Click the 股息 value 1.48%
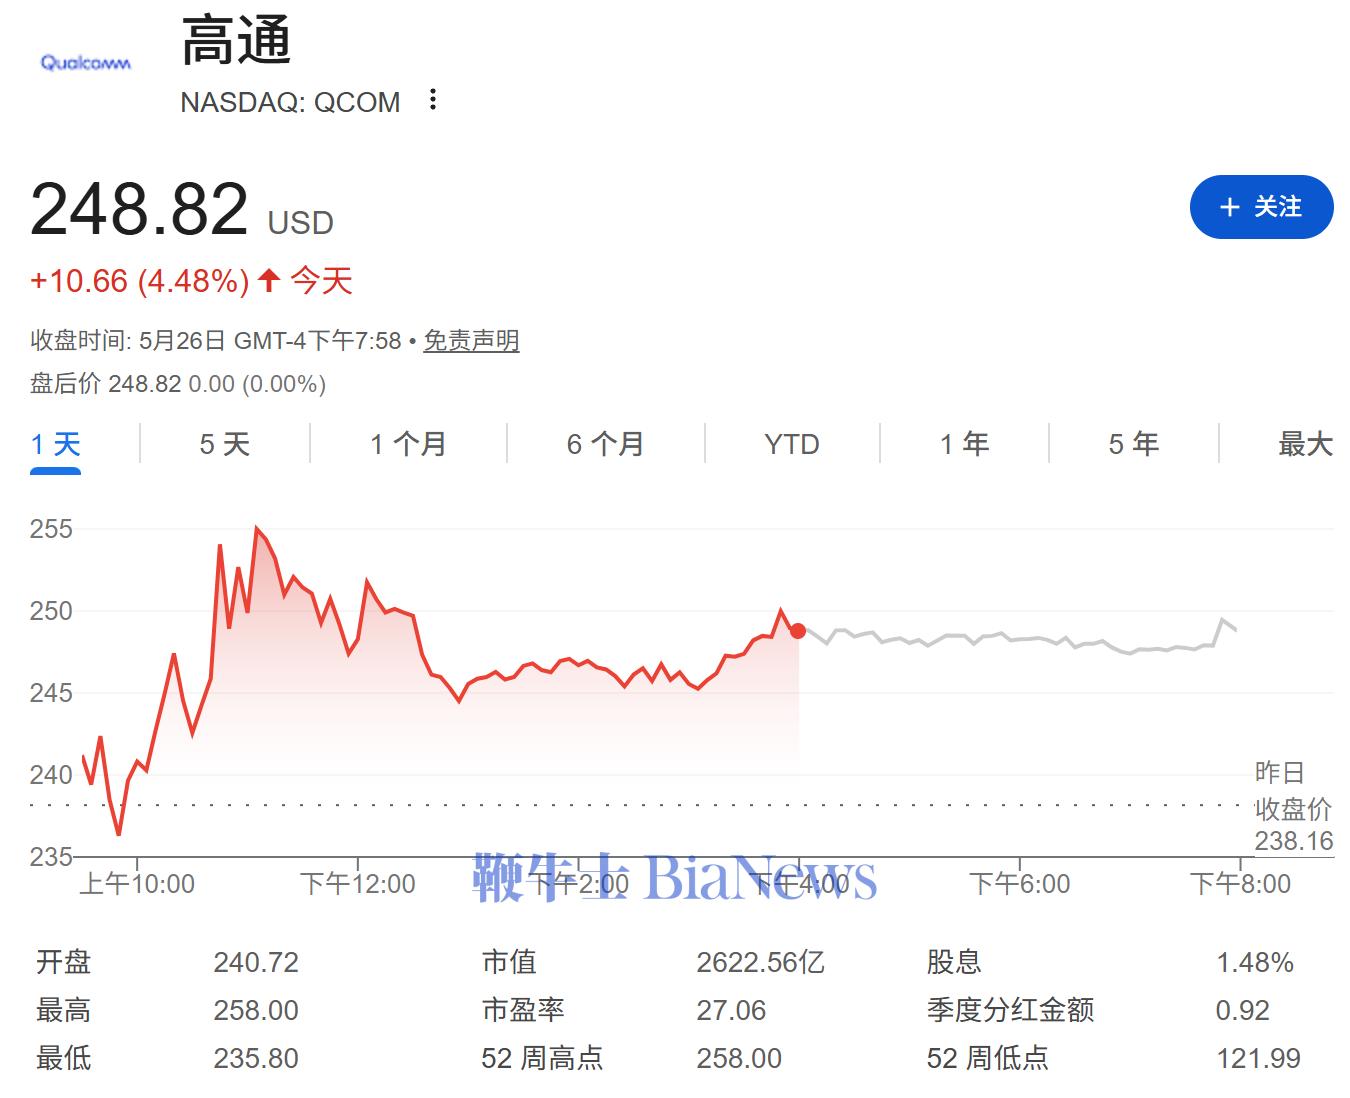Image resolution: width=1350 pixels, height=1098 pixels. tap(1255, 962)
